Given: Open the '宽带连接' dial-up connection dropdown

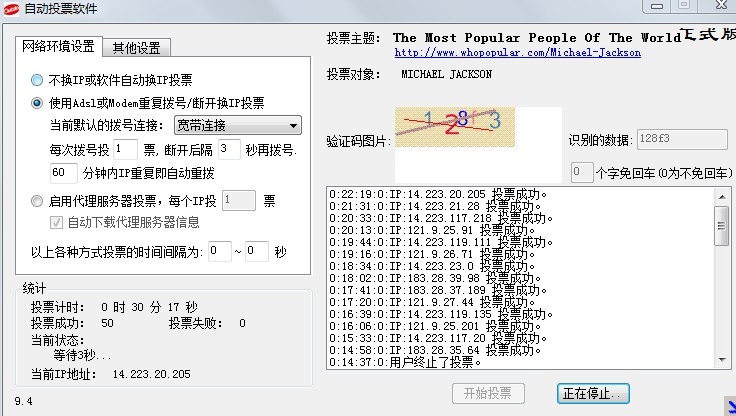Looking at the screenshot, I should coord(237,125).
